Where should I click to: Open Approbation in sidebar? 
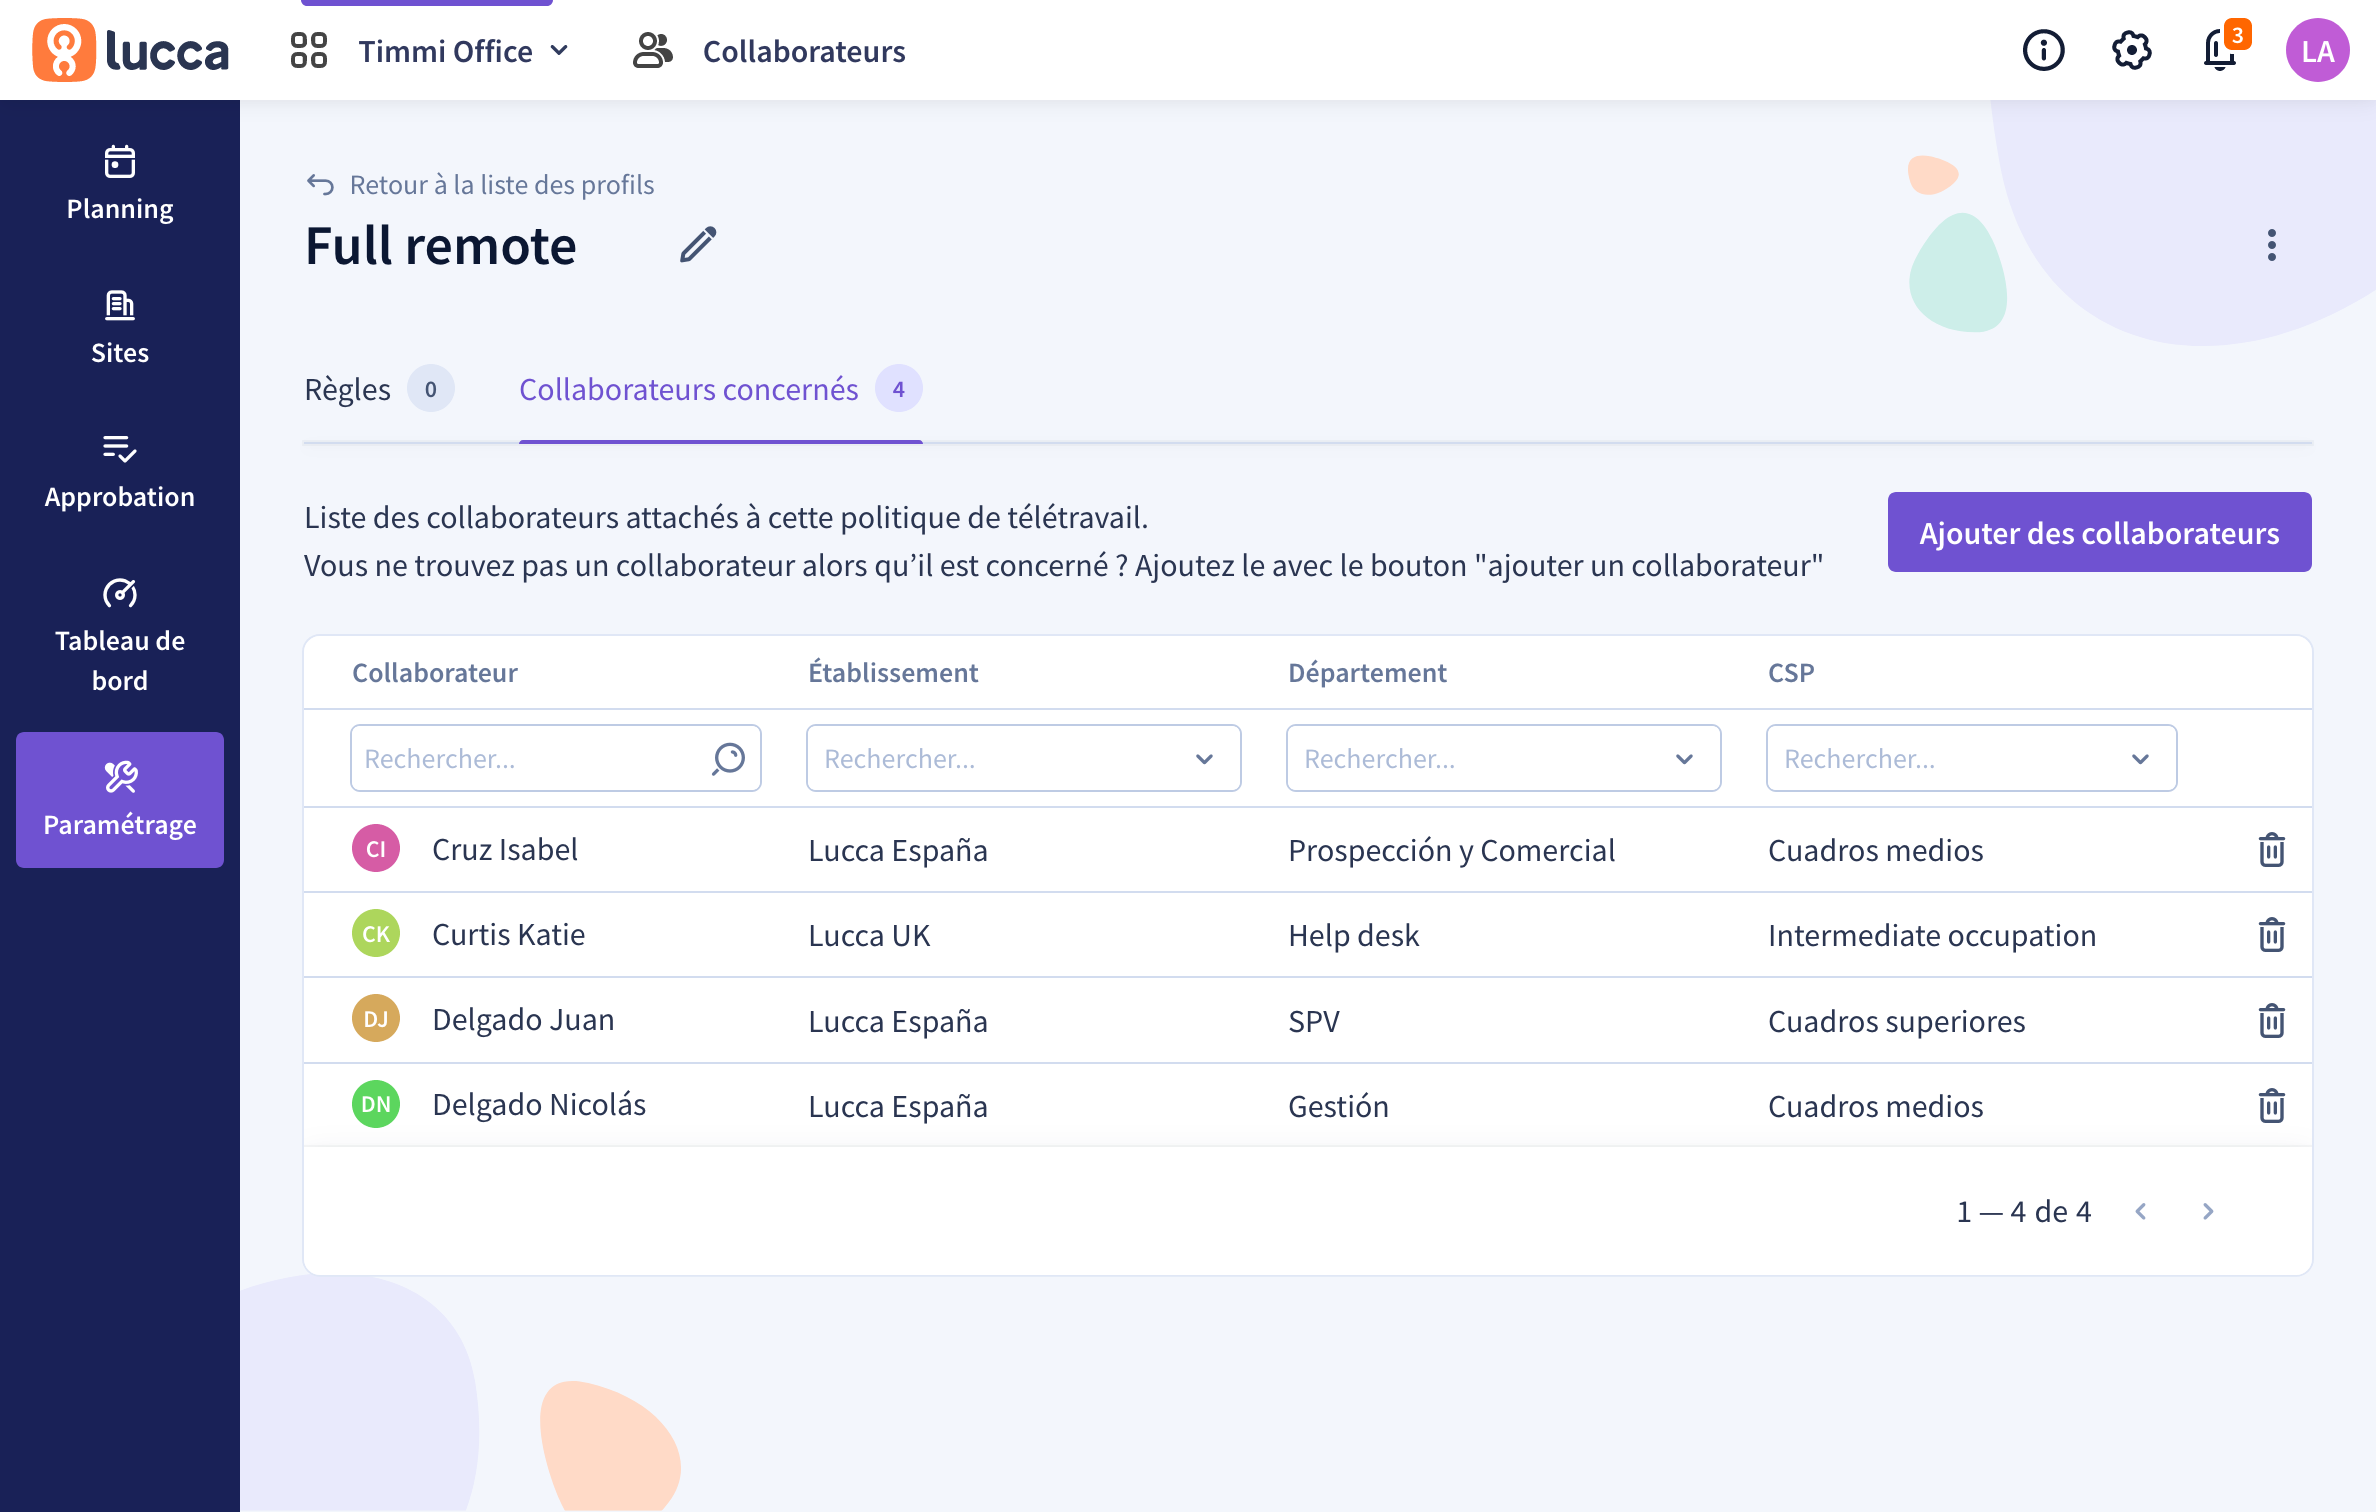tap(120, 472)
